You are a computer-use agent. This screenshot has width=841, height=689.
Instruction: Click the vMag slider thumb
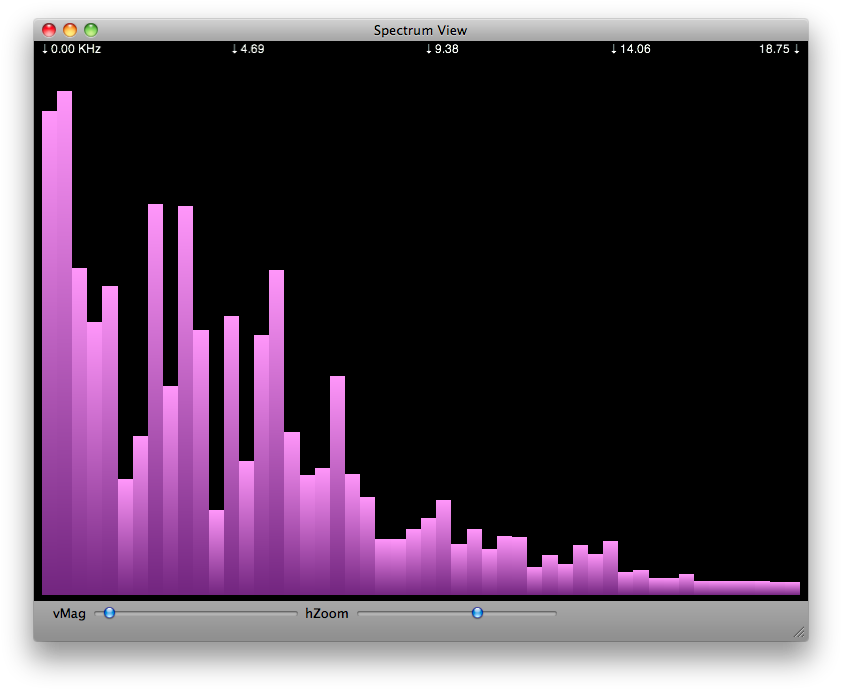click(x=108, y=613)
